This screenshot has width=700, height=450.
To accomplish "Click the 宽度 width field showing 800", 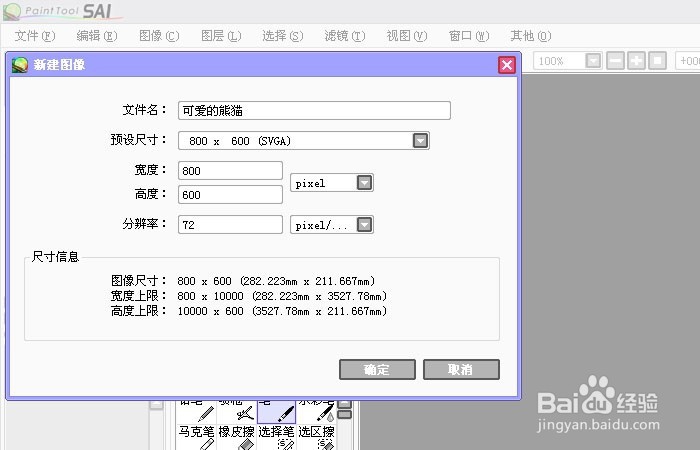I will (230, 171).
